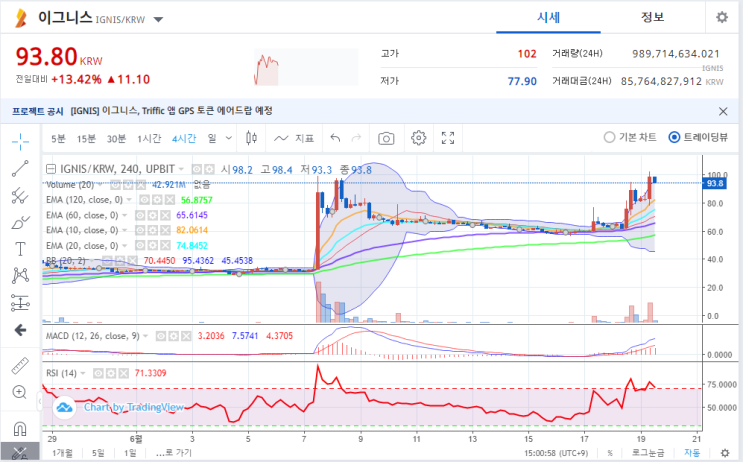Select the zoom in tool

point(20,392)
